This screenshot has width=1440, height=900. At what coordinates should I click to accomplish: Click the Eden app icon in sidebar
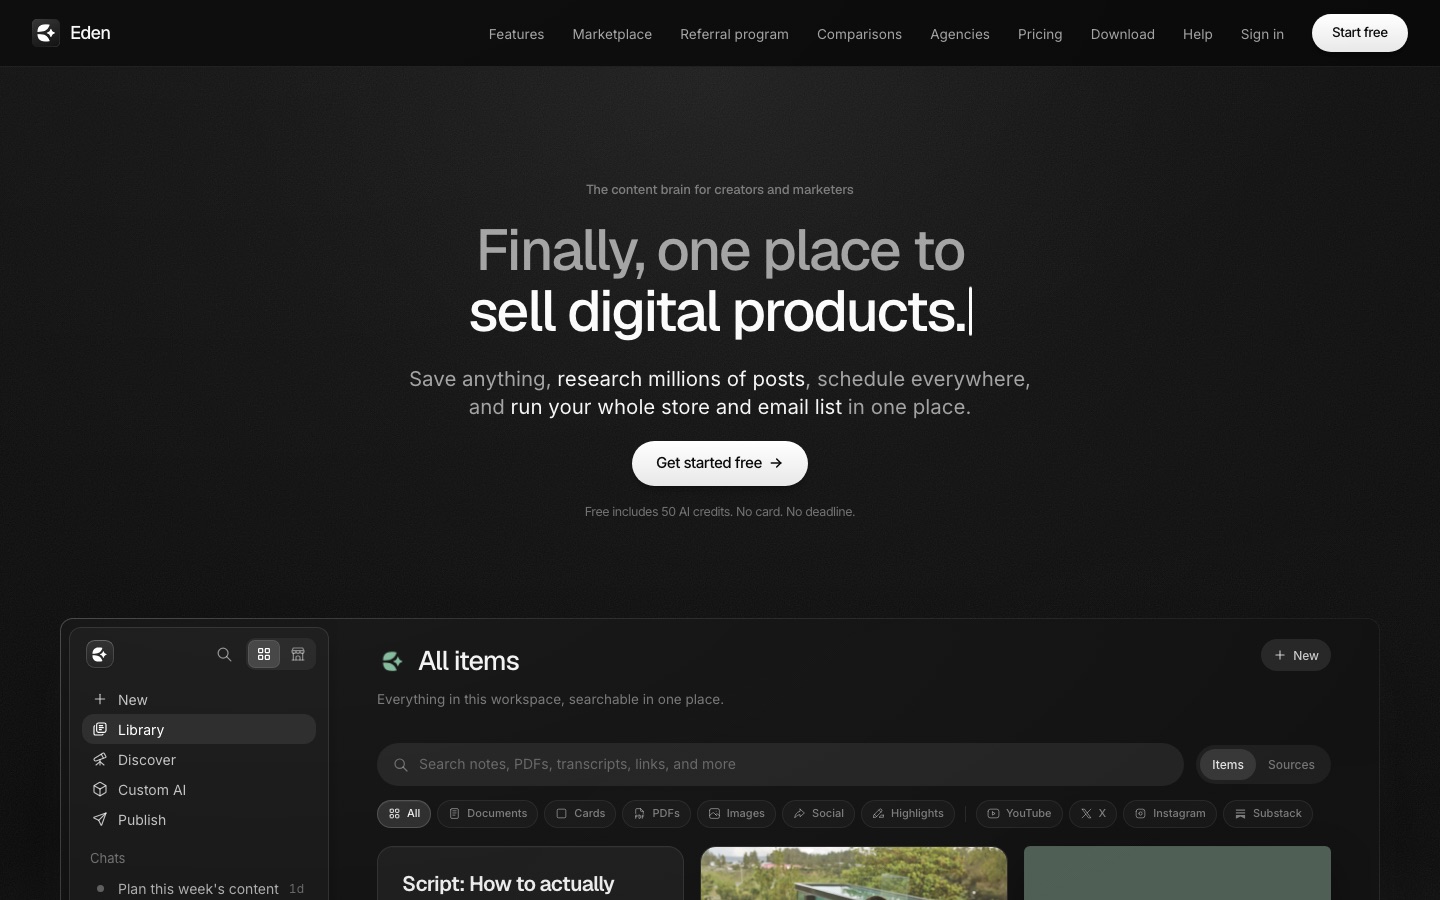pyautogui.click(x=100, y=654)
